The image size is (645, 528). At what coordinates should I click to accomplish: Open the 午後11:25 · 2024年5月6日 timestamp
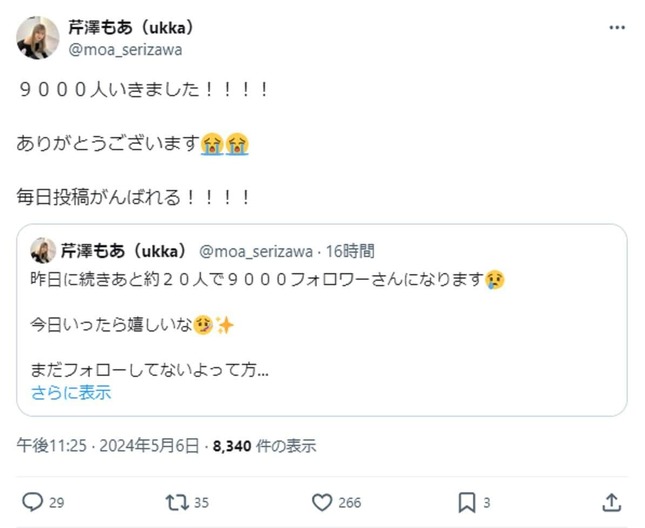click(x=108, y=445)
